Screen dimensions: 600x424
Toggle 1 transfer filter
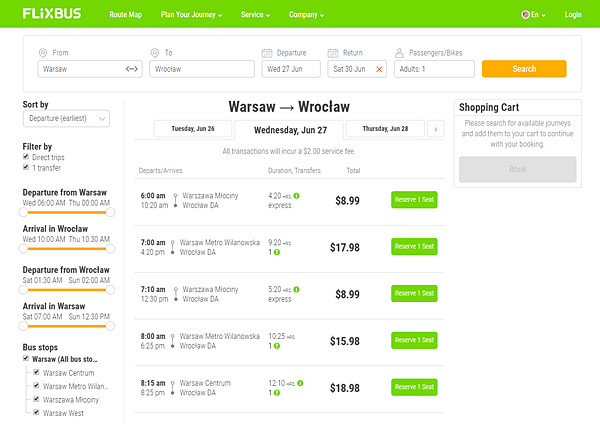click(26, 167)
